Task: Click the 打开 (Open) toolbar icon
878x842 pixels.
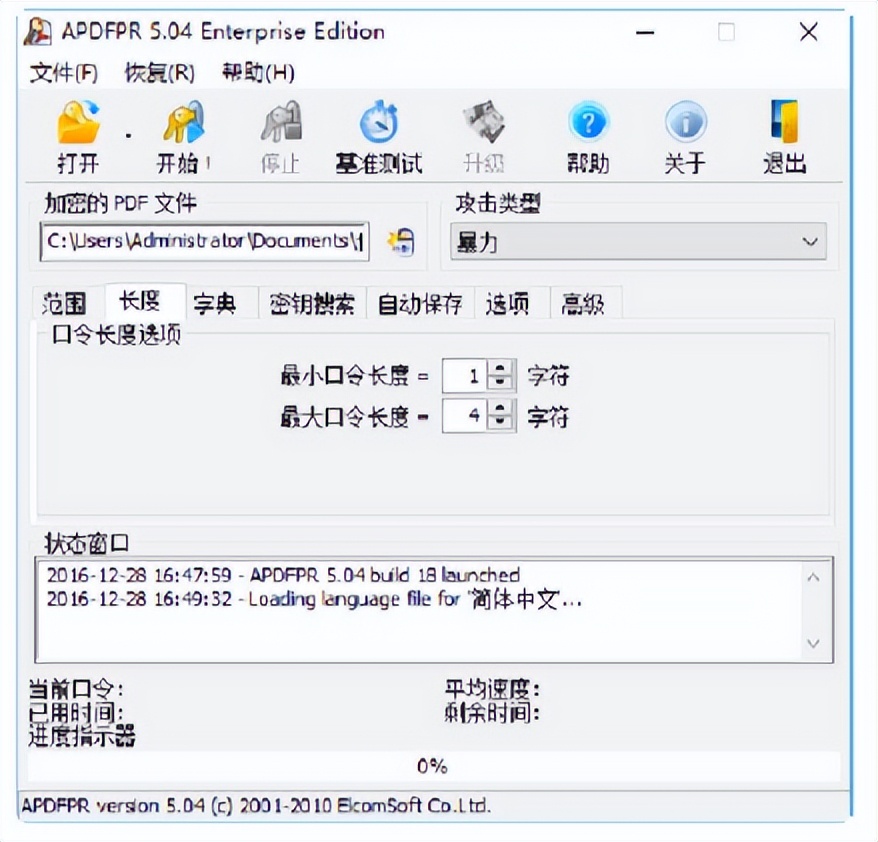Action: [x=78, y=122]
